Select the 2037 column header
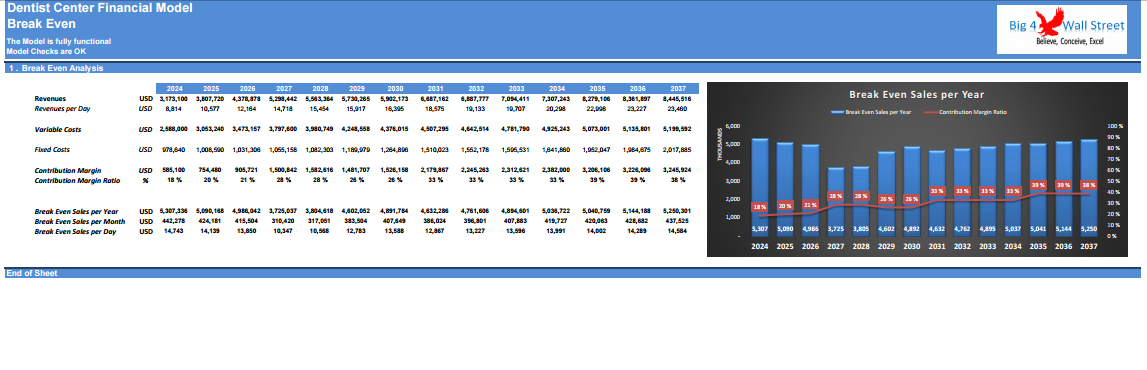This screenshot has width=1147, height=370. pos(680,88)
